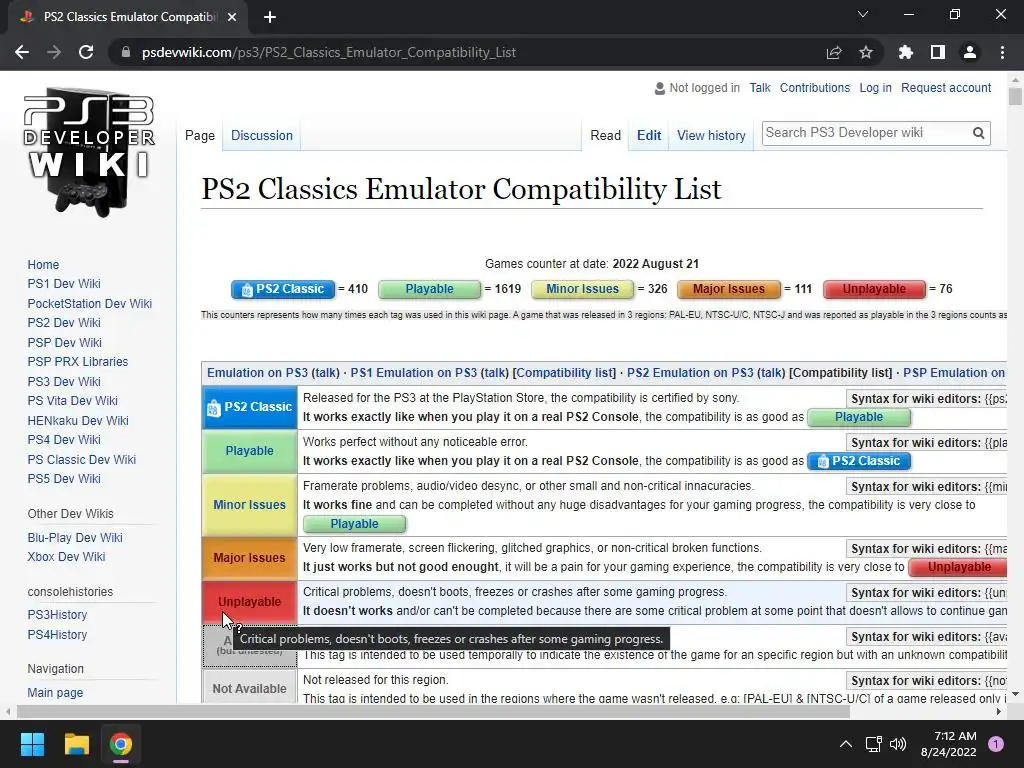This screenshot has width=1024, height=768.
Task: Click Chrome icon in taskbar
Action: [121, 744]
